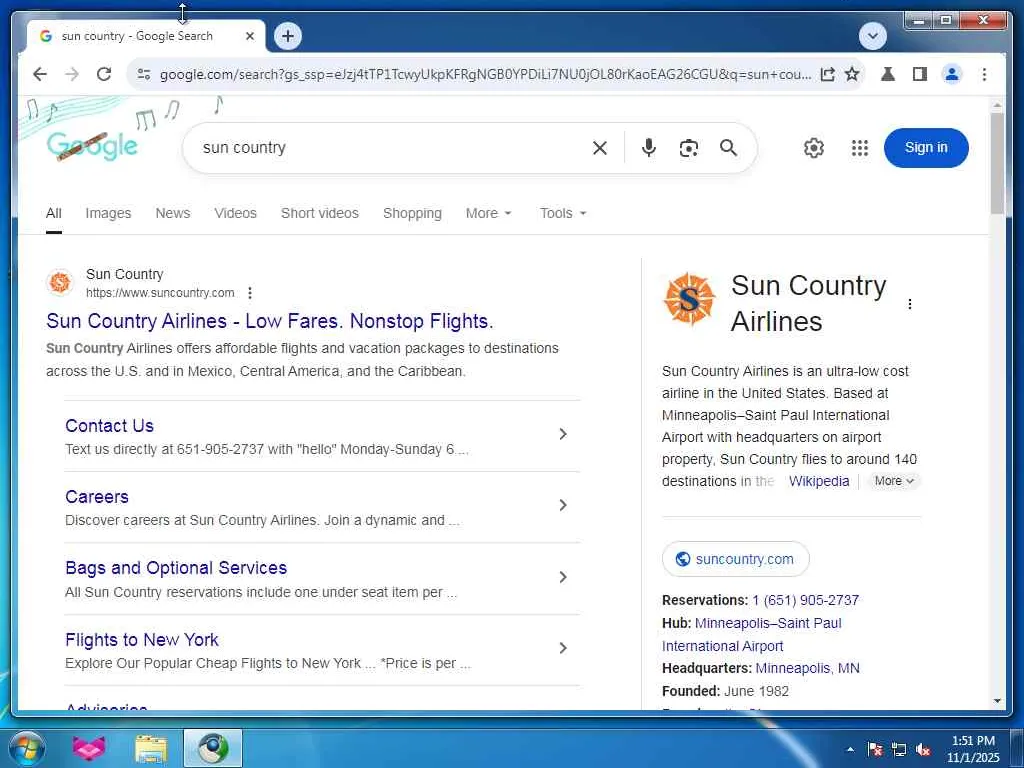Open Windows Explorer from taskbar

[x=151, y=749]
